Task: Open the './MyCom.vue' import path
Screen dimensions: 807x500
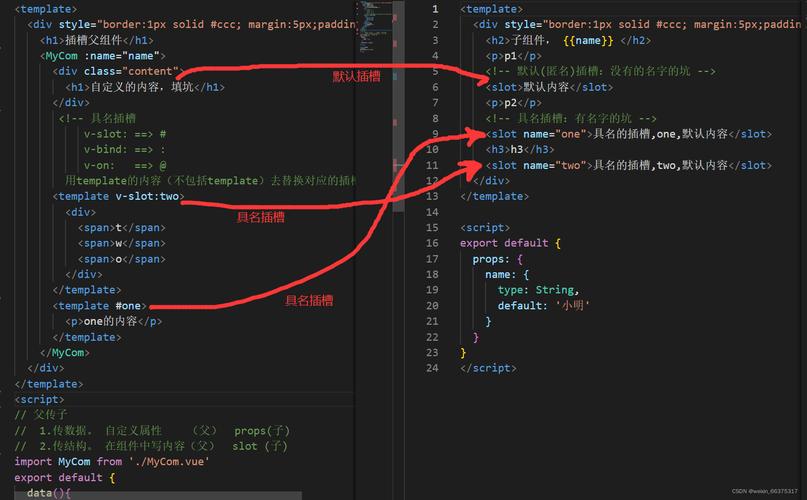Action: [x=167, y=462]
